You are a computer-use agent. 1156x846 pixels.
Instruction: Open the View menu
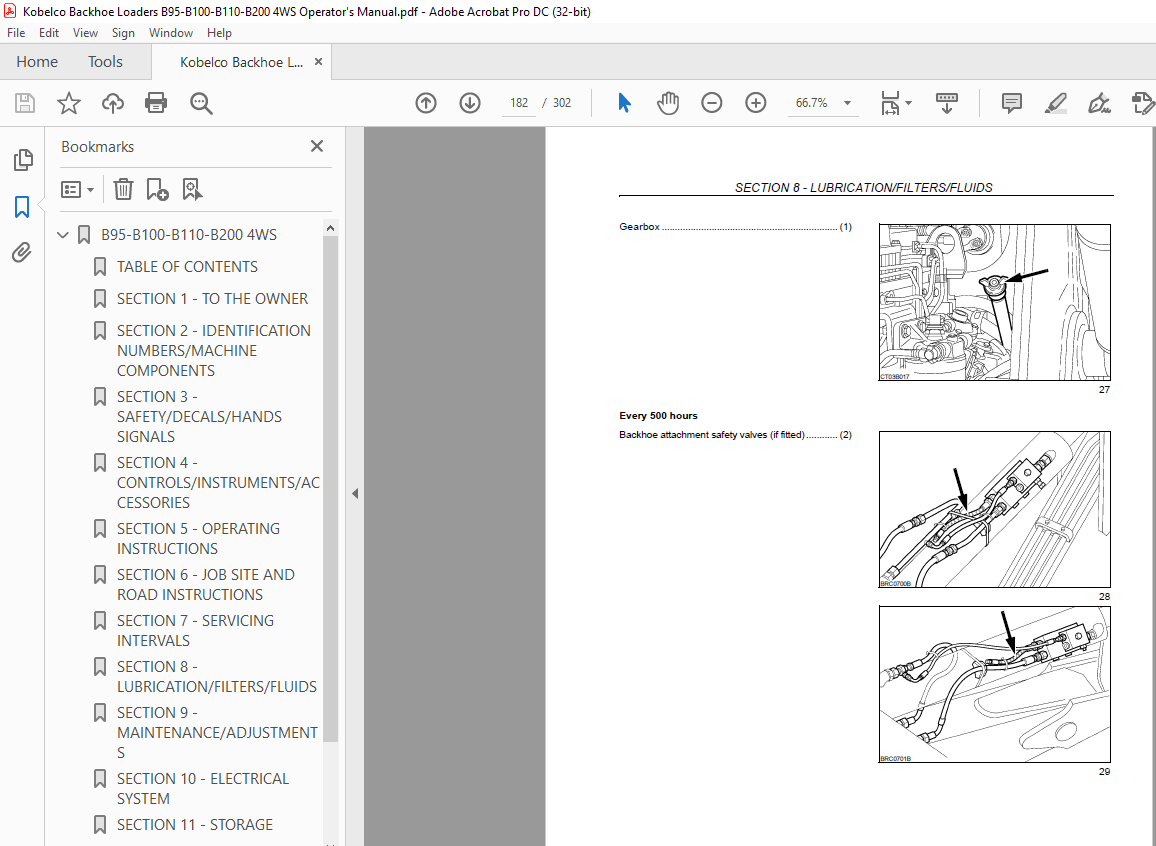(85, 32)
